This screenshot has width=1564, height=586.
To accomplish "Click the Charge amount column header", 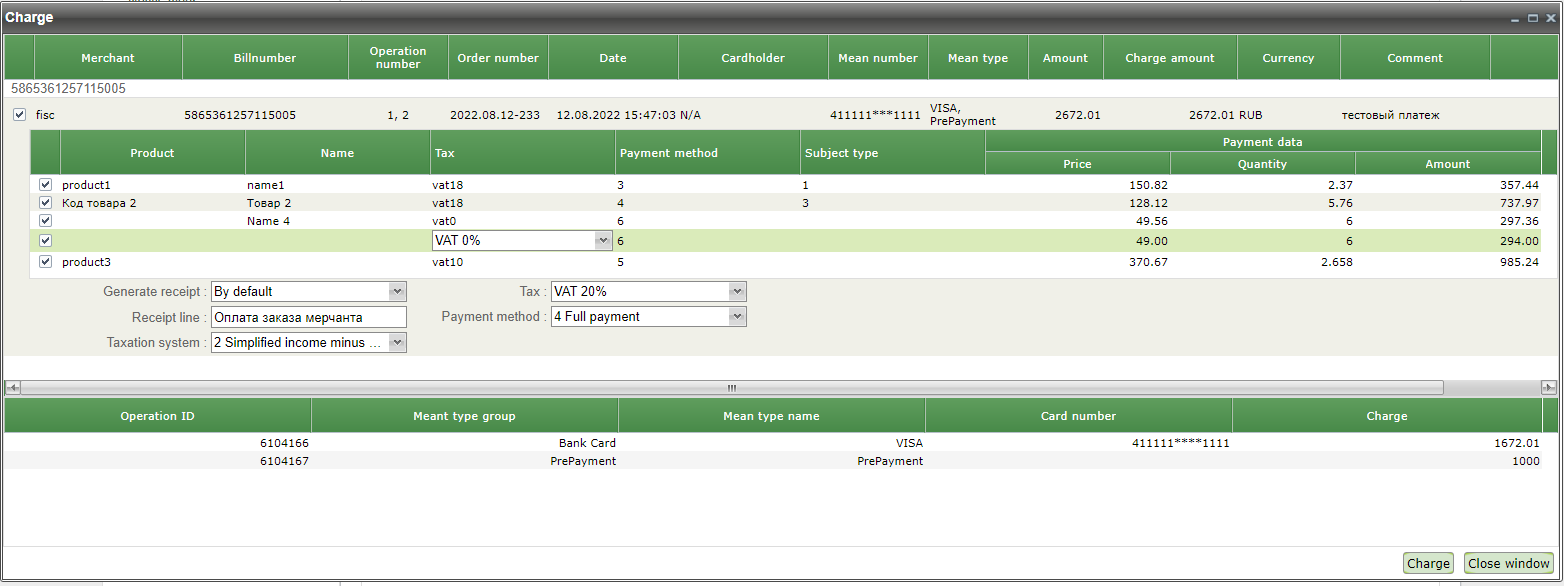I will coord(1169,58).
